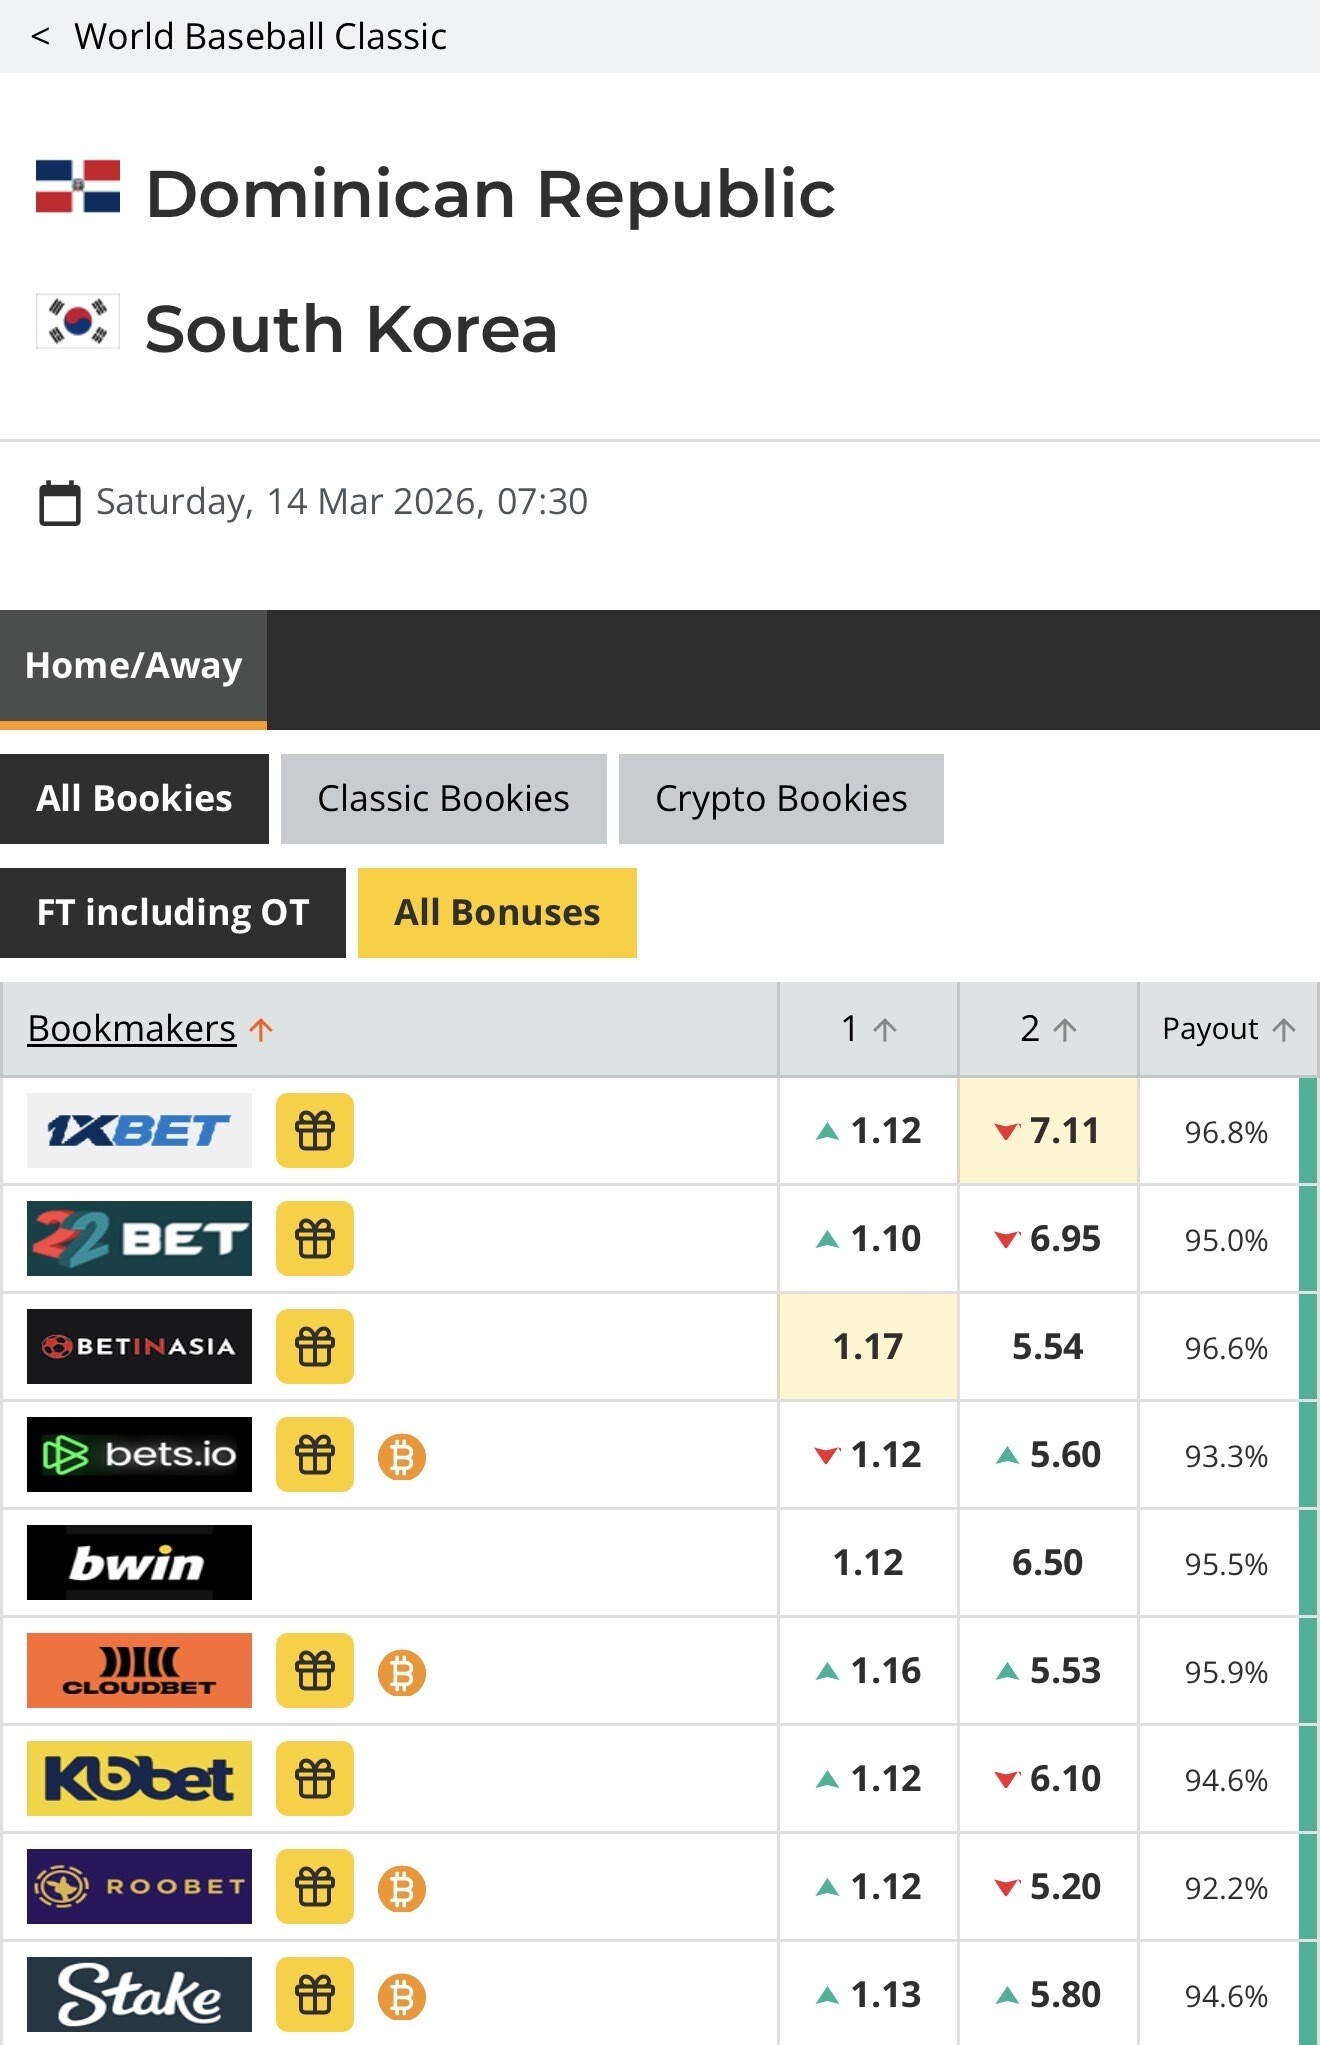Select the Home/Away market tab

(x=133, y=667)
